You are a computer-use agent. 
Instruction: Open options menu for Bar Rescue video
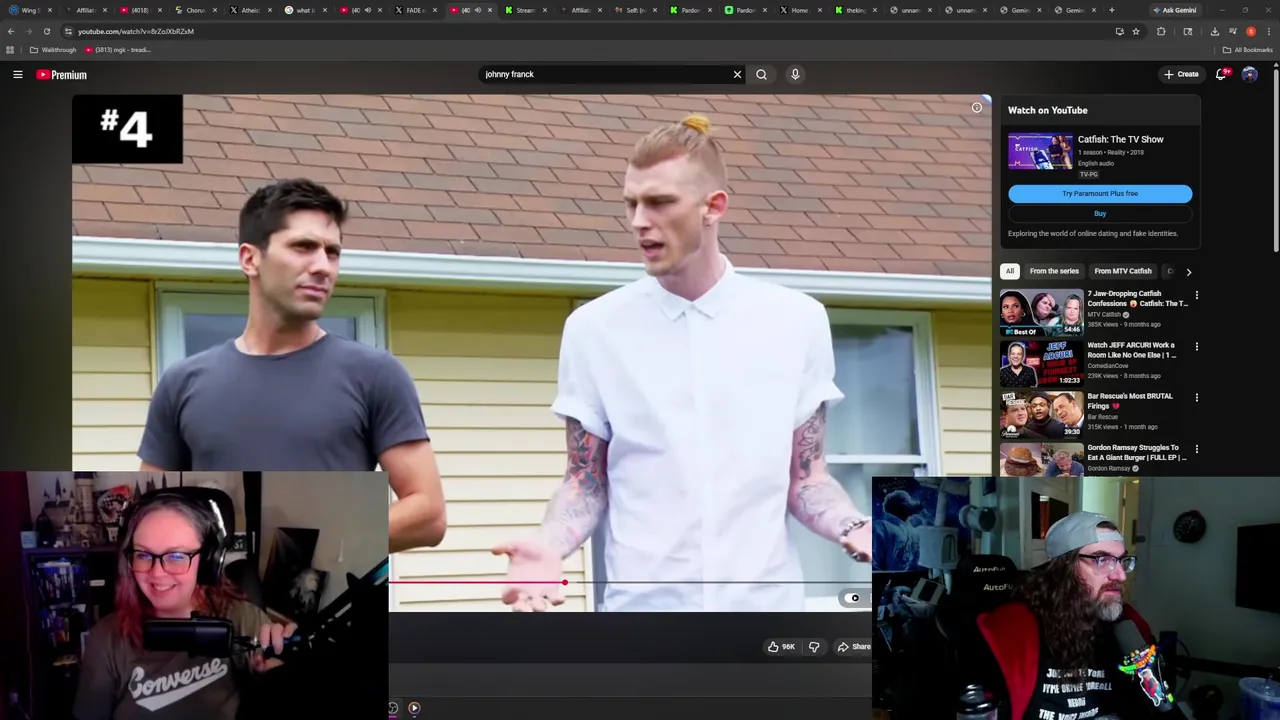(x=1196, y=398)
